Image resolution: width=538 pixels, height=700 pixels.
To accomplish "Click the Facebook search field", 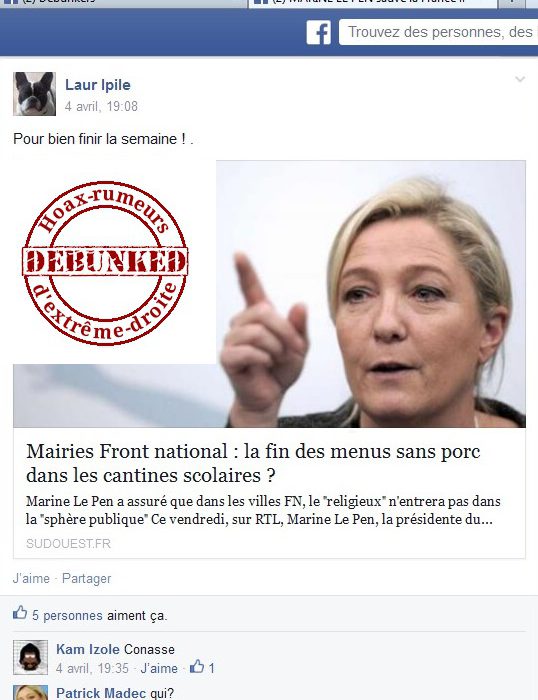I will click(x=438, y=32).
